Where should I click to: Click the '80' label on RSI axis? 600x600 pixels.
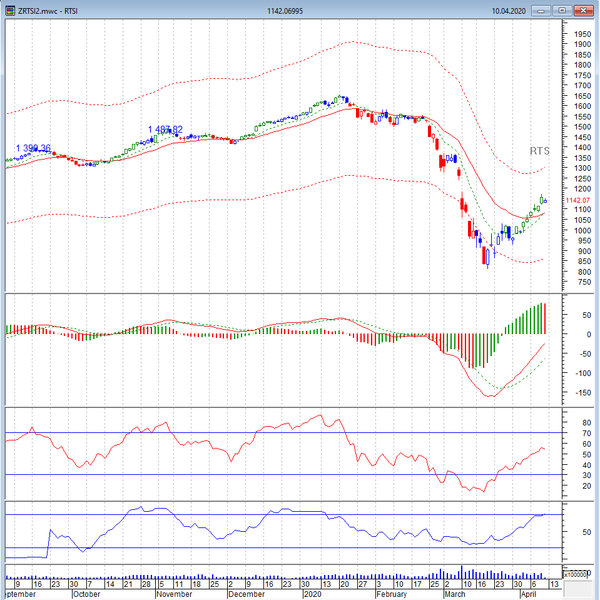587,423
